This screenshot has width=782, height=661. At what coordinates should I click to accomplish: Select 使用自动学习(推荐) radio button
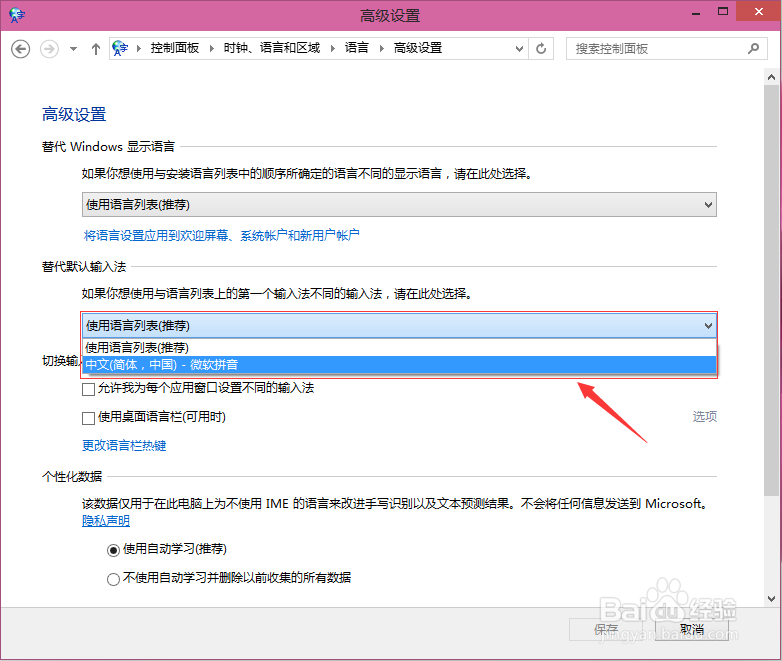tap(113, 550)
